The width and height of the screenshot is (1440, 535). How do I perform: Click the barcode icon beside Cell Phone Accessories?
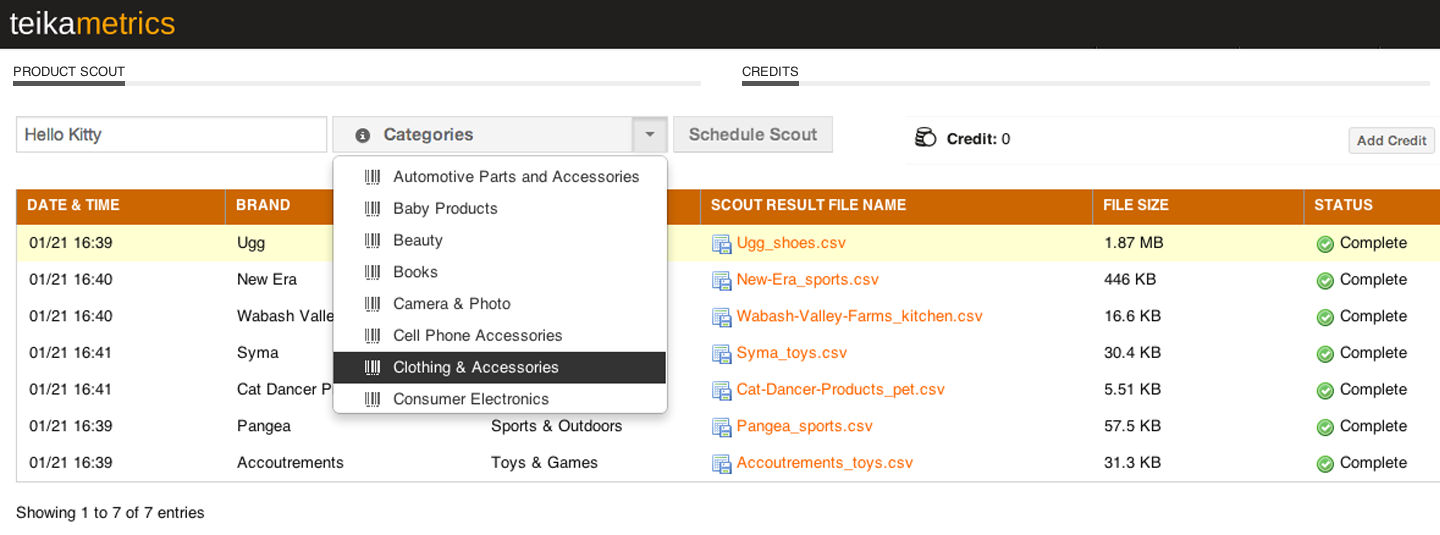[x=372, y=336]
